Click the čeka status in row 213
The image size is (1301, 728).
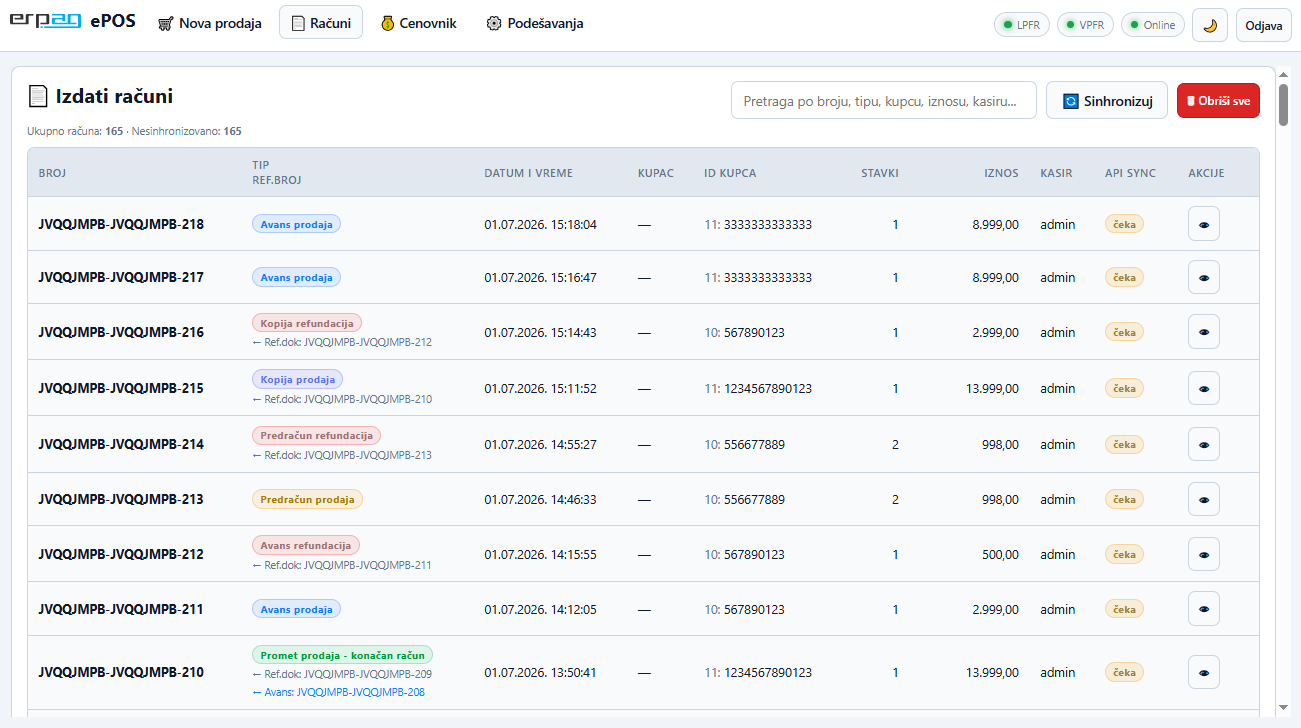[x=1124, y=498]
